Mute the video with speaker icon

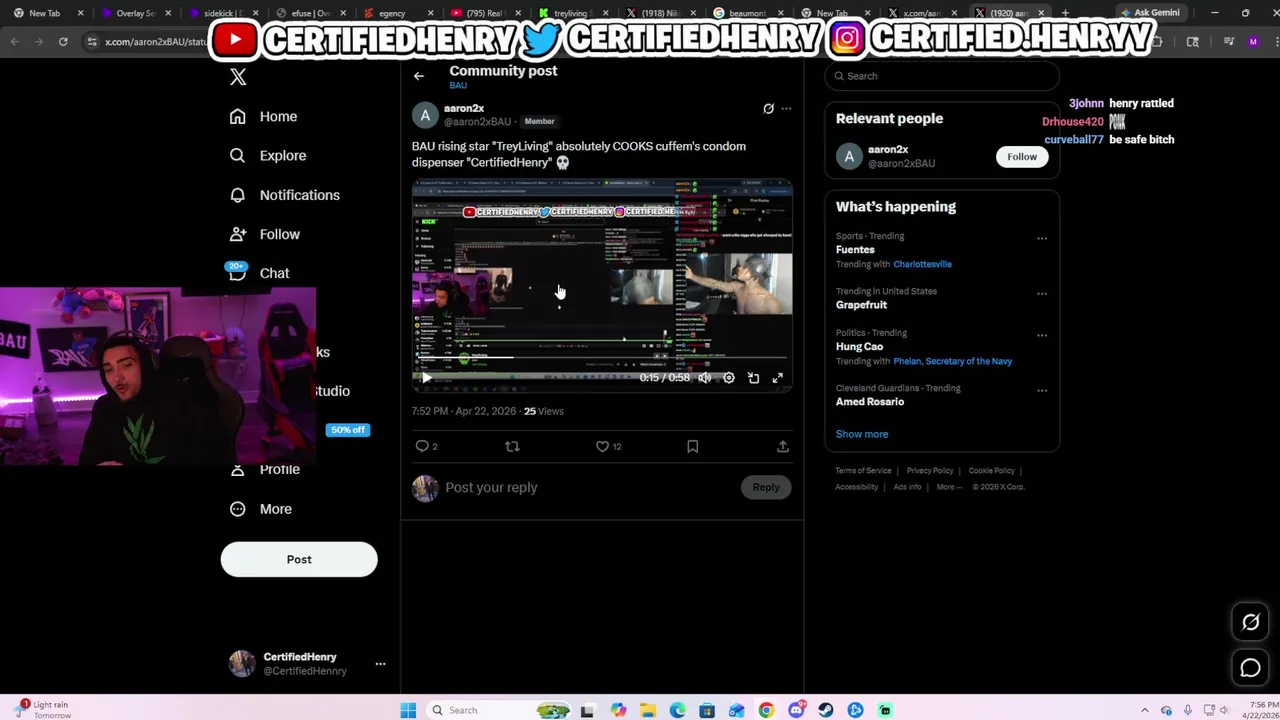(x=704, y=378)
